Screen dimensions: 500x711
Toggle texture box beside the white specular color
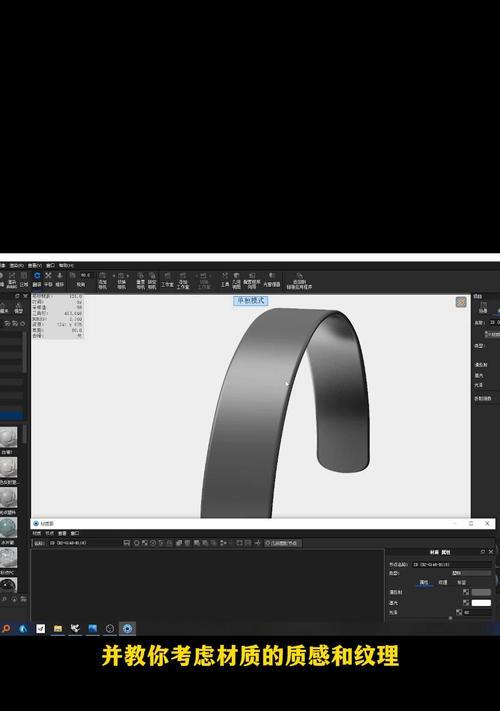[466, 603]
